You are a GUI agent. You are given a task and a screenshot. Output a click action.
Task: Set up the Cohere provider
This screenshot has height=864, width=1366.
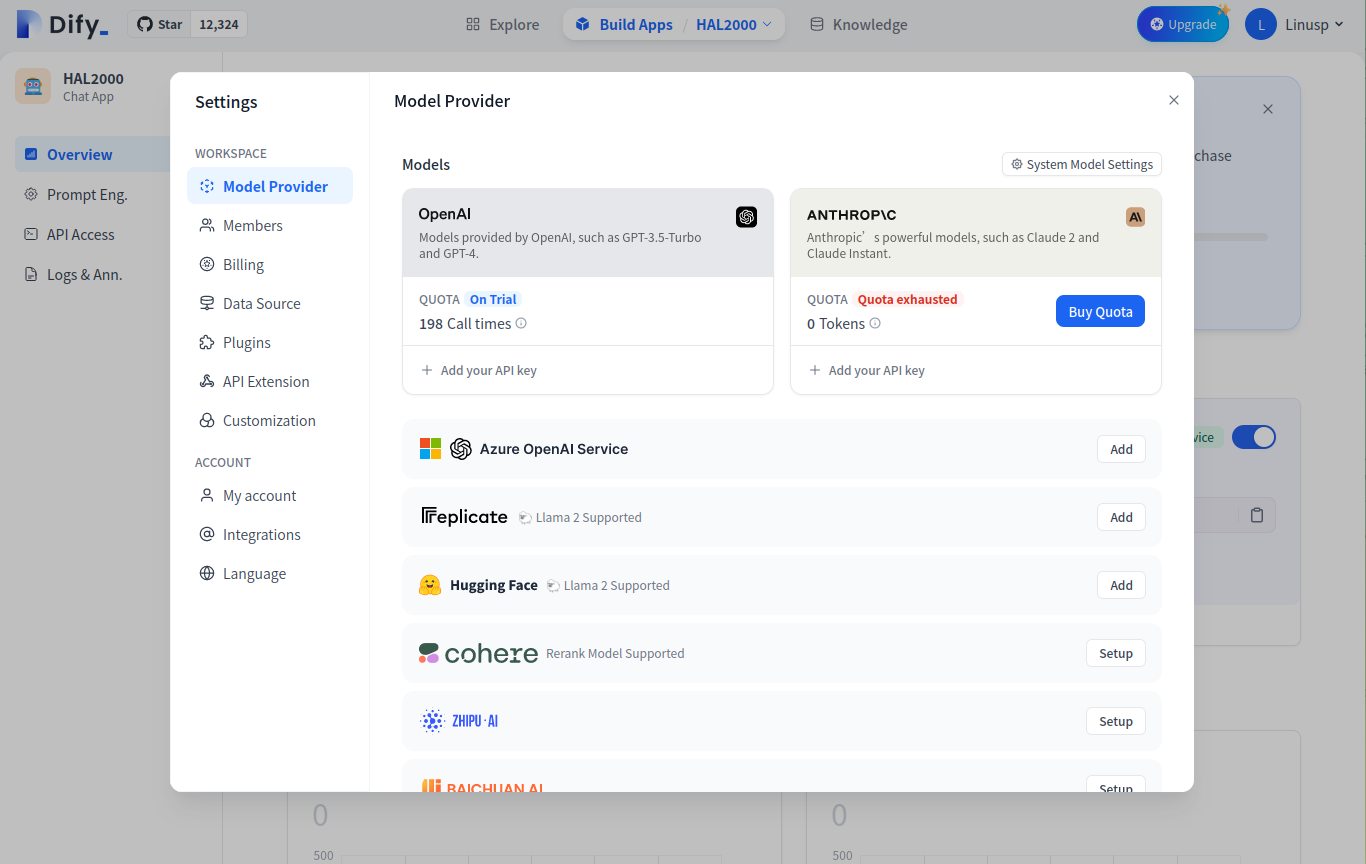pyautogui.click(x=1115, y=653)
